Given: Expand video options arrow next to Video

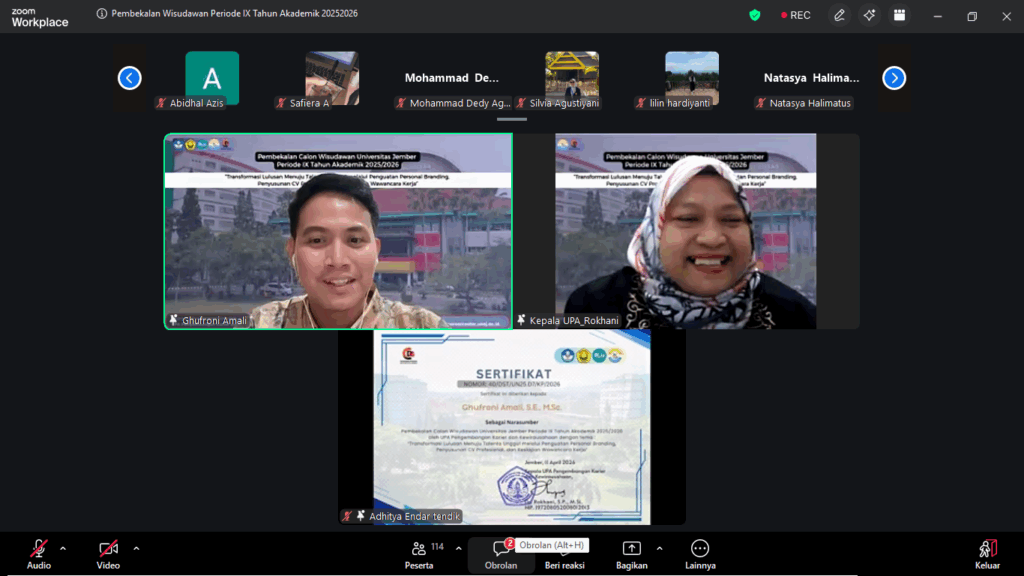Looking at the screenshot, I should (136, 548).
